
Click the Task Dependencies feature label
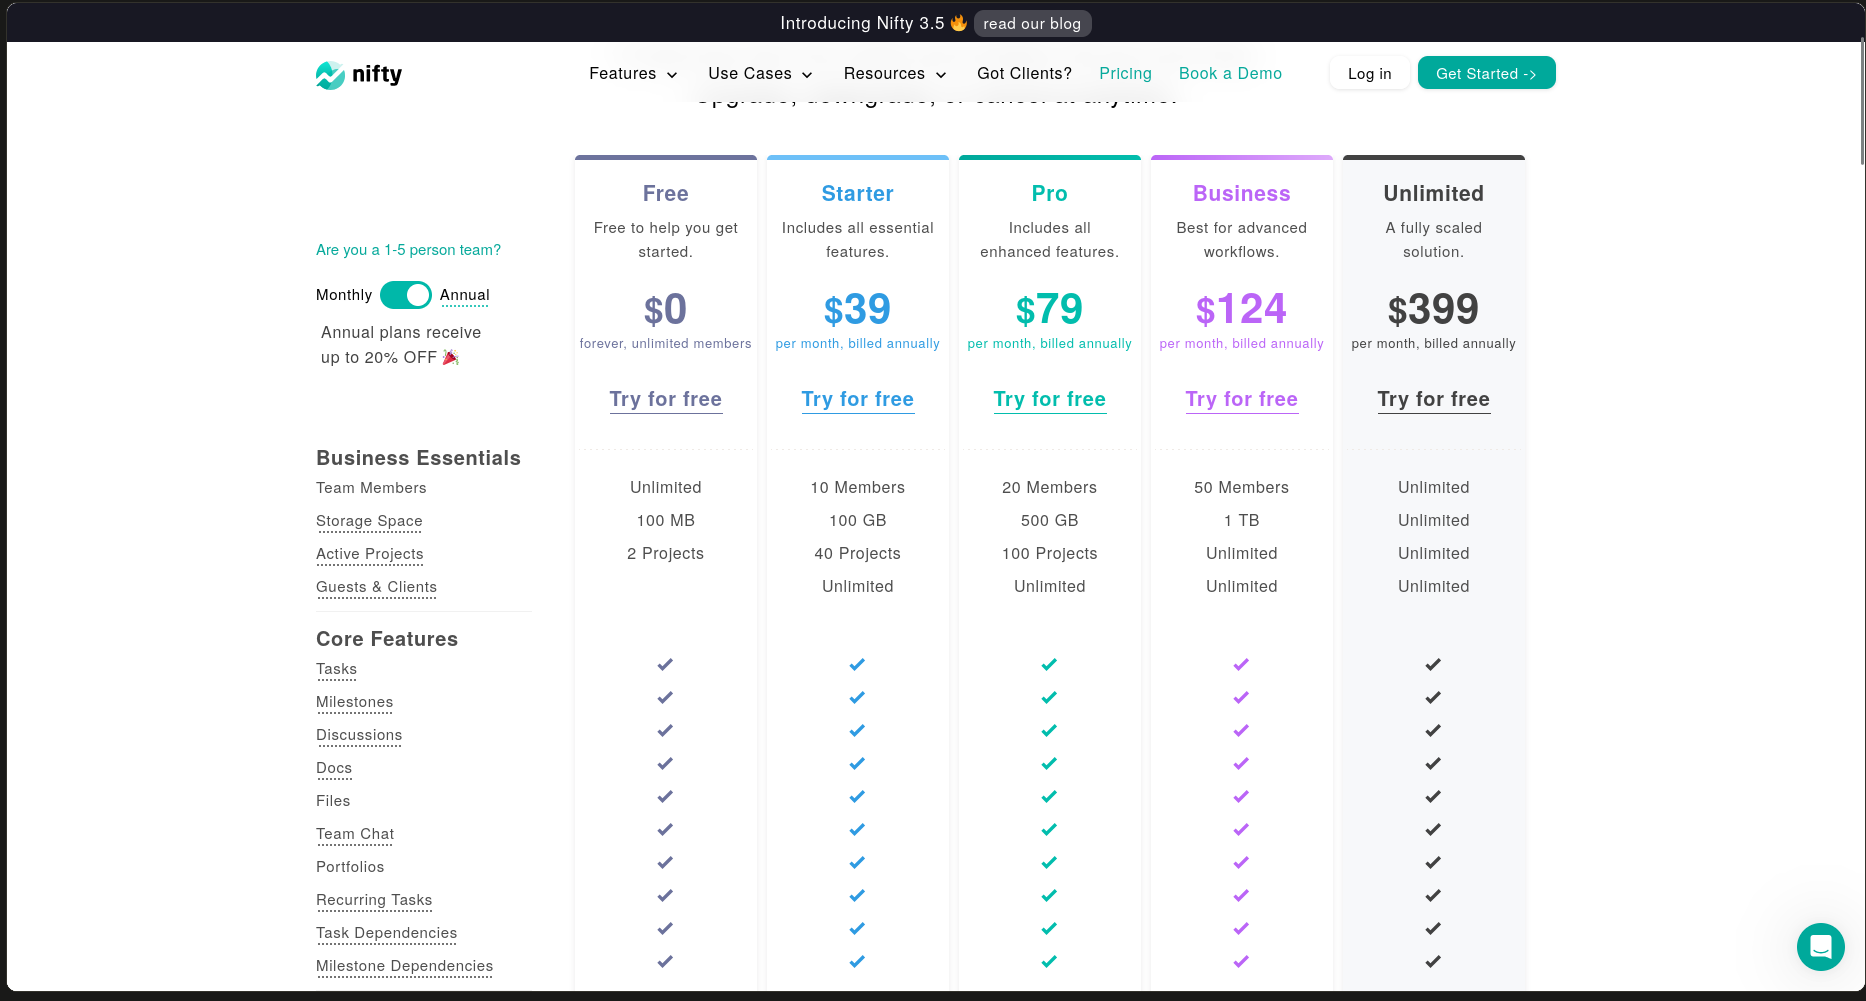tap(386, 933)
